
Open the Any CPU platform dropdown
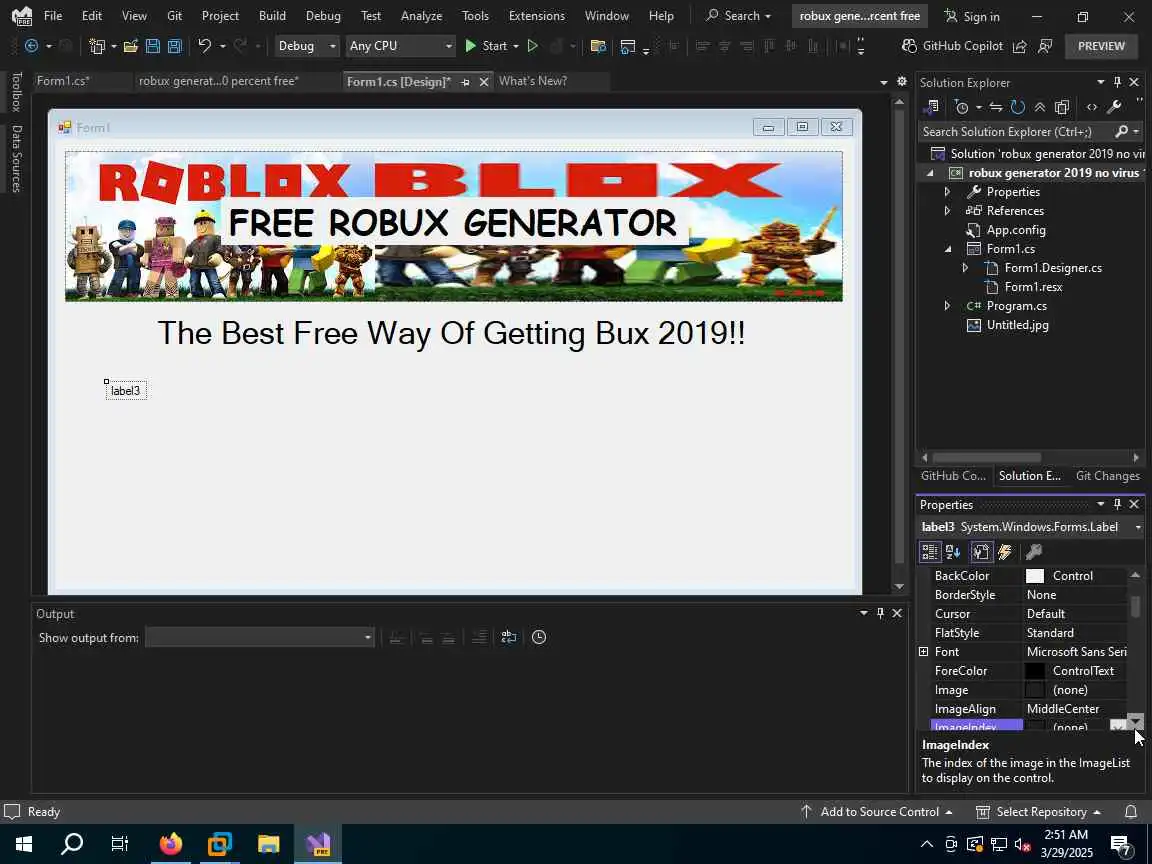coord(400,46)
